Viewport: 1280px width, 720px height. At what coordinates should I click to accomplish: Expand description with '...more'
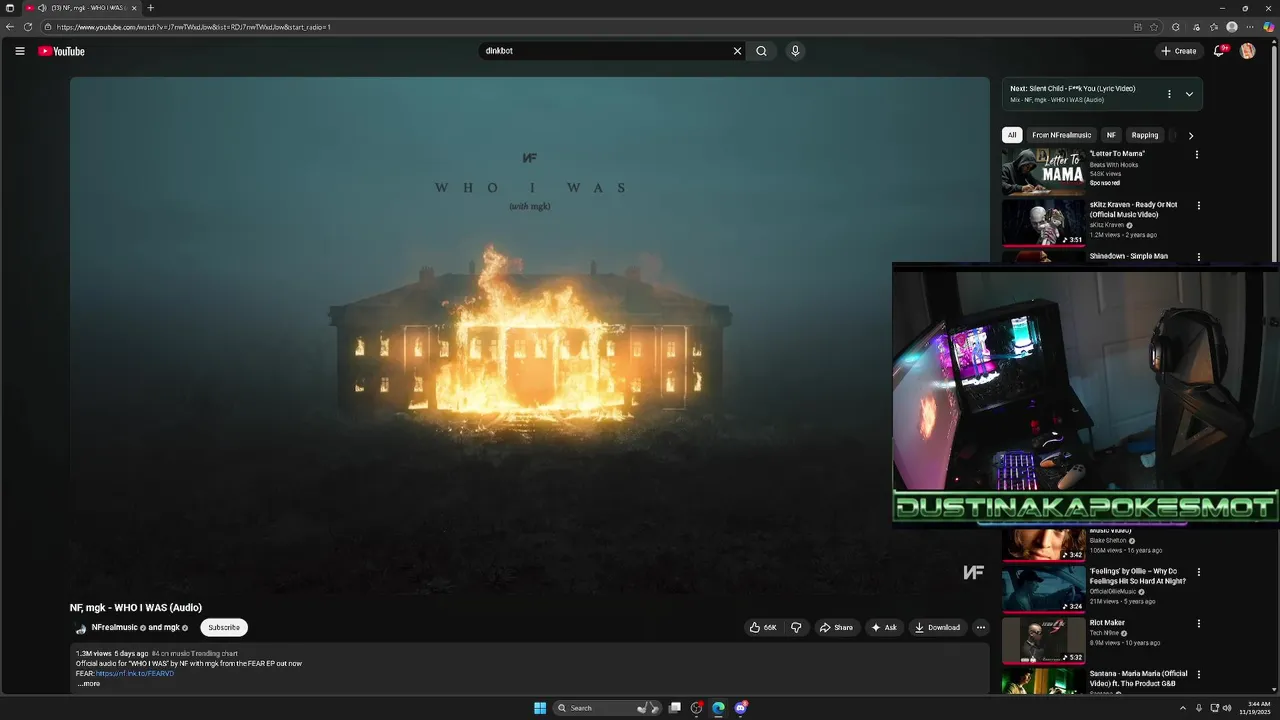point(88,684)
